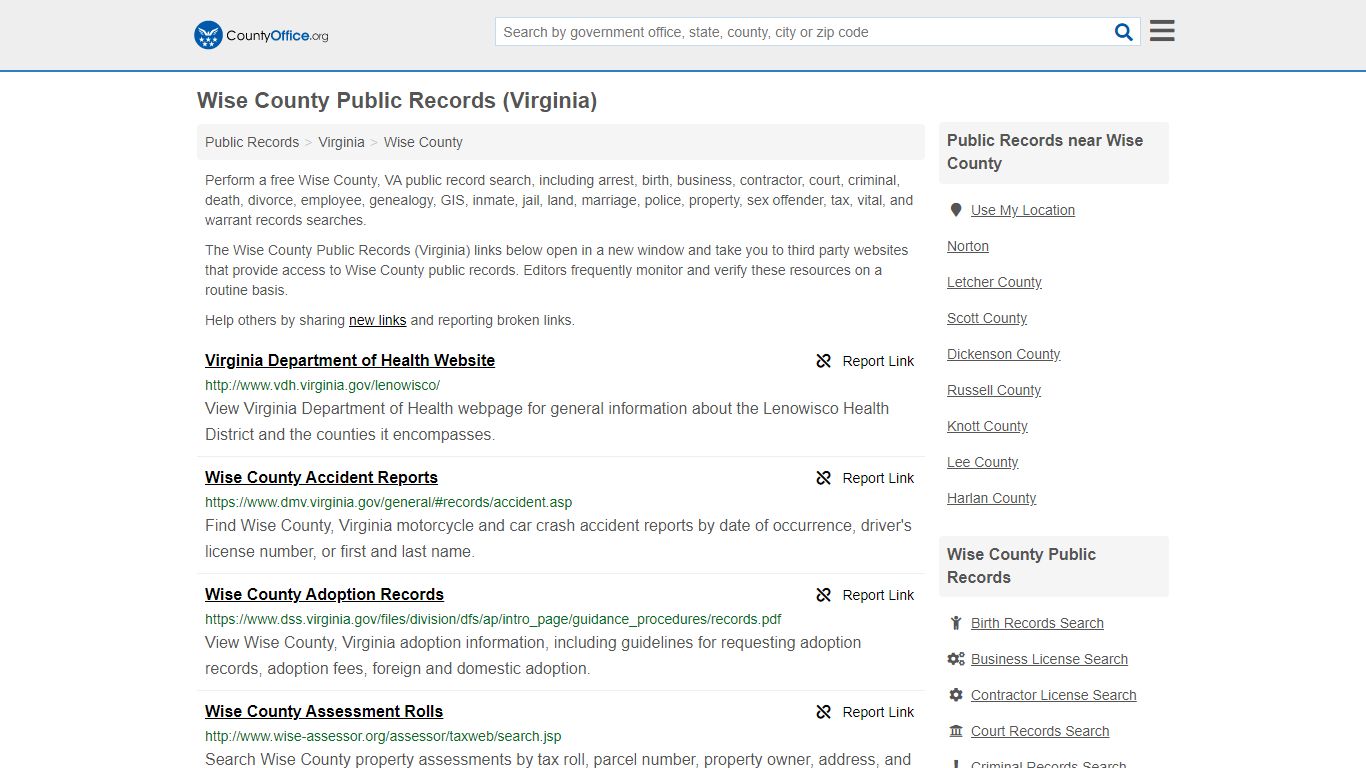The image size is (1366, 768).
Task: Open Contractor License Search link
Action: point(1053,695)
